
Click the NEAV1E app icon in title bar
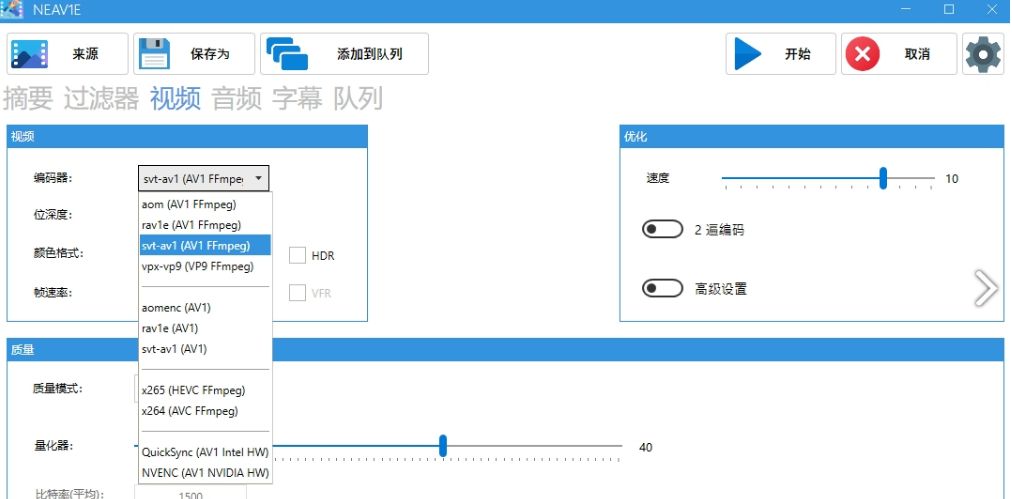point(12,10)
